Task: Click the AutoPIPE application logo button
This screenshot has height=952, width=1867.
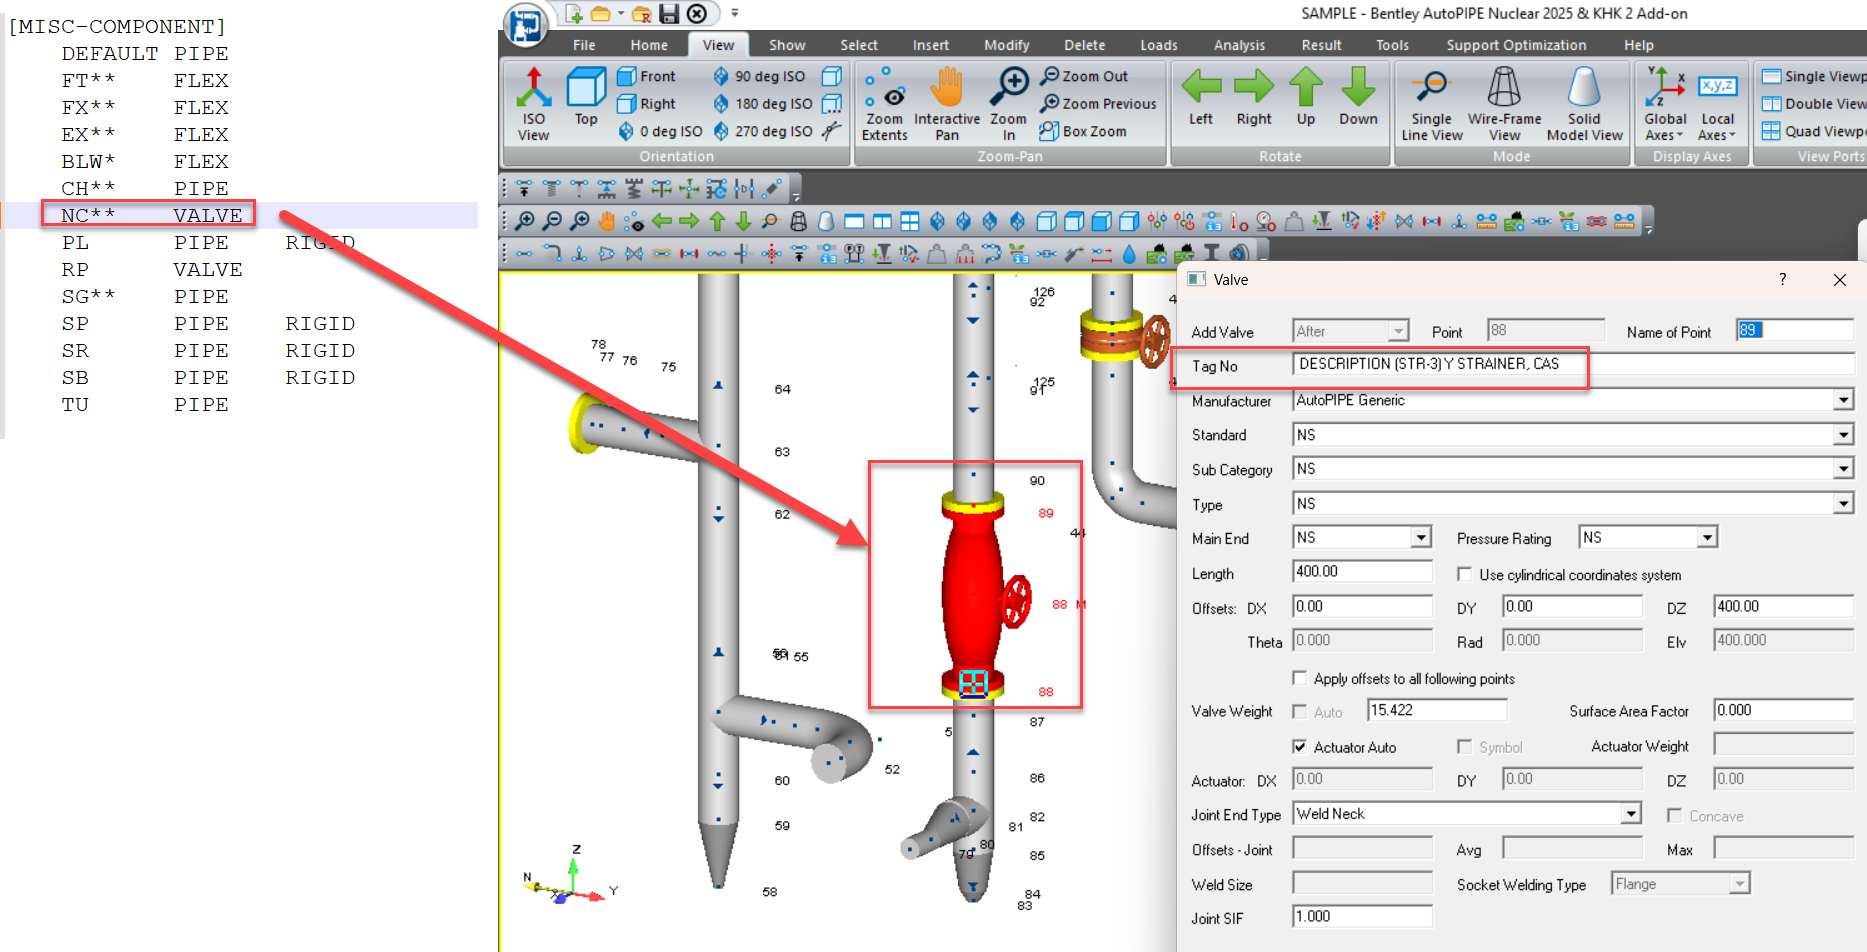Action: point(525,25)
